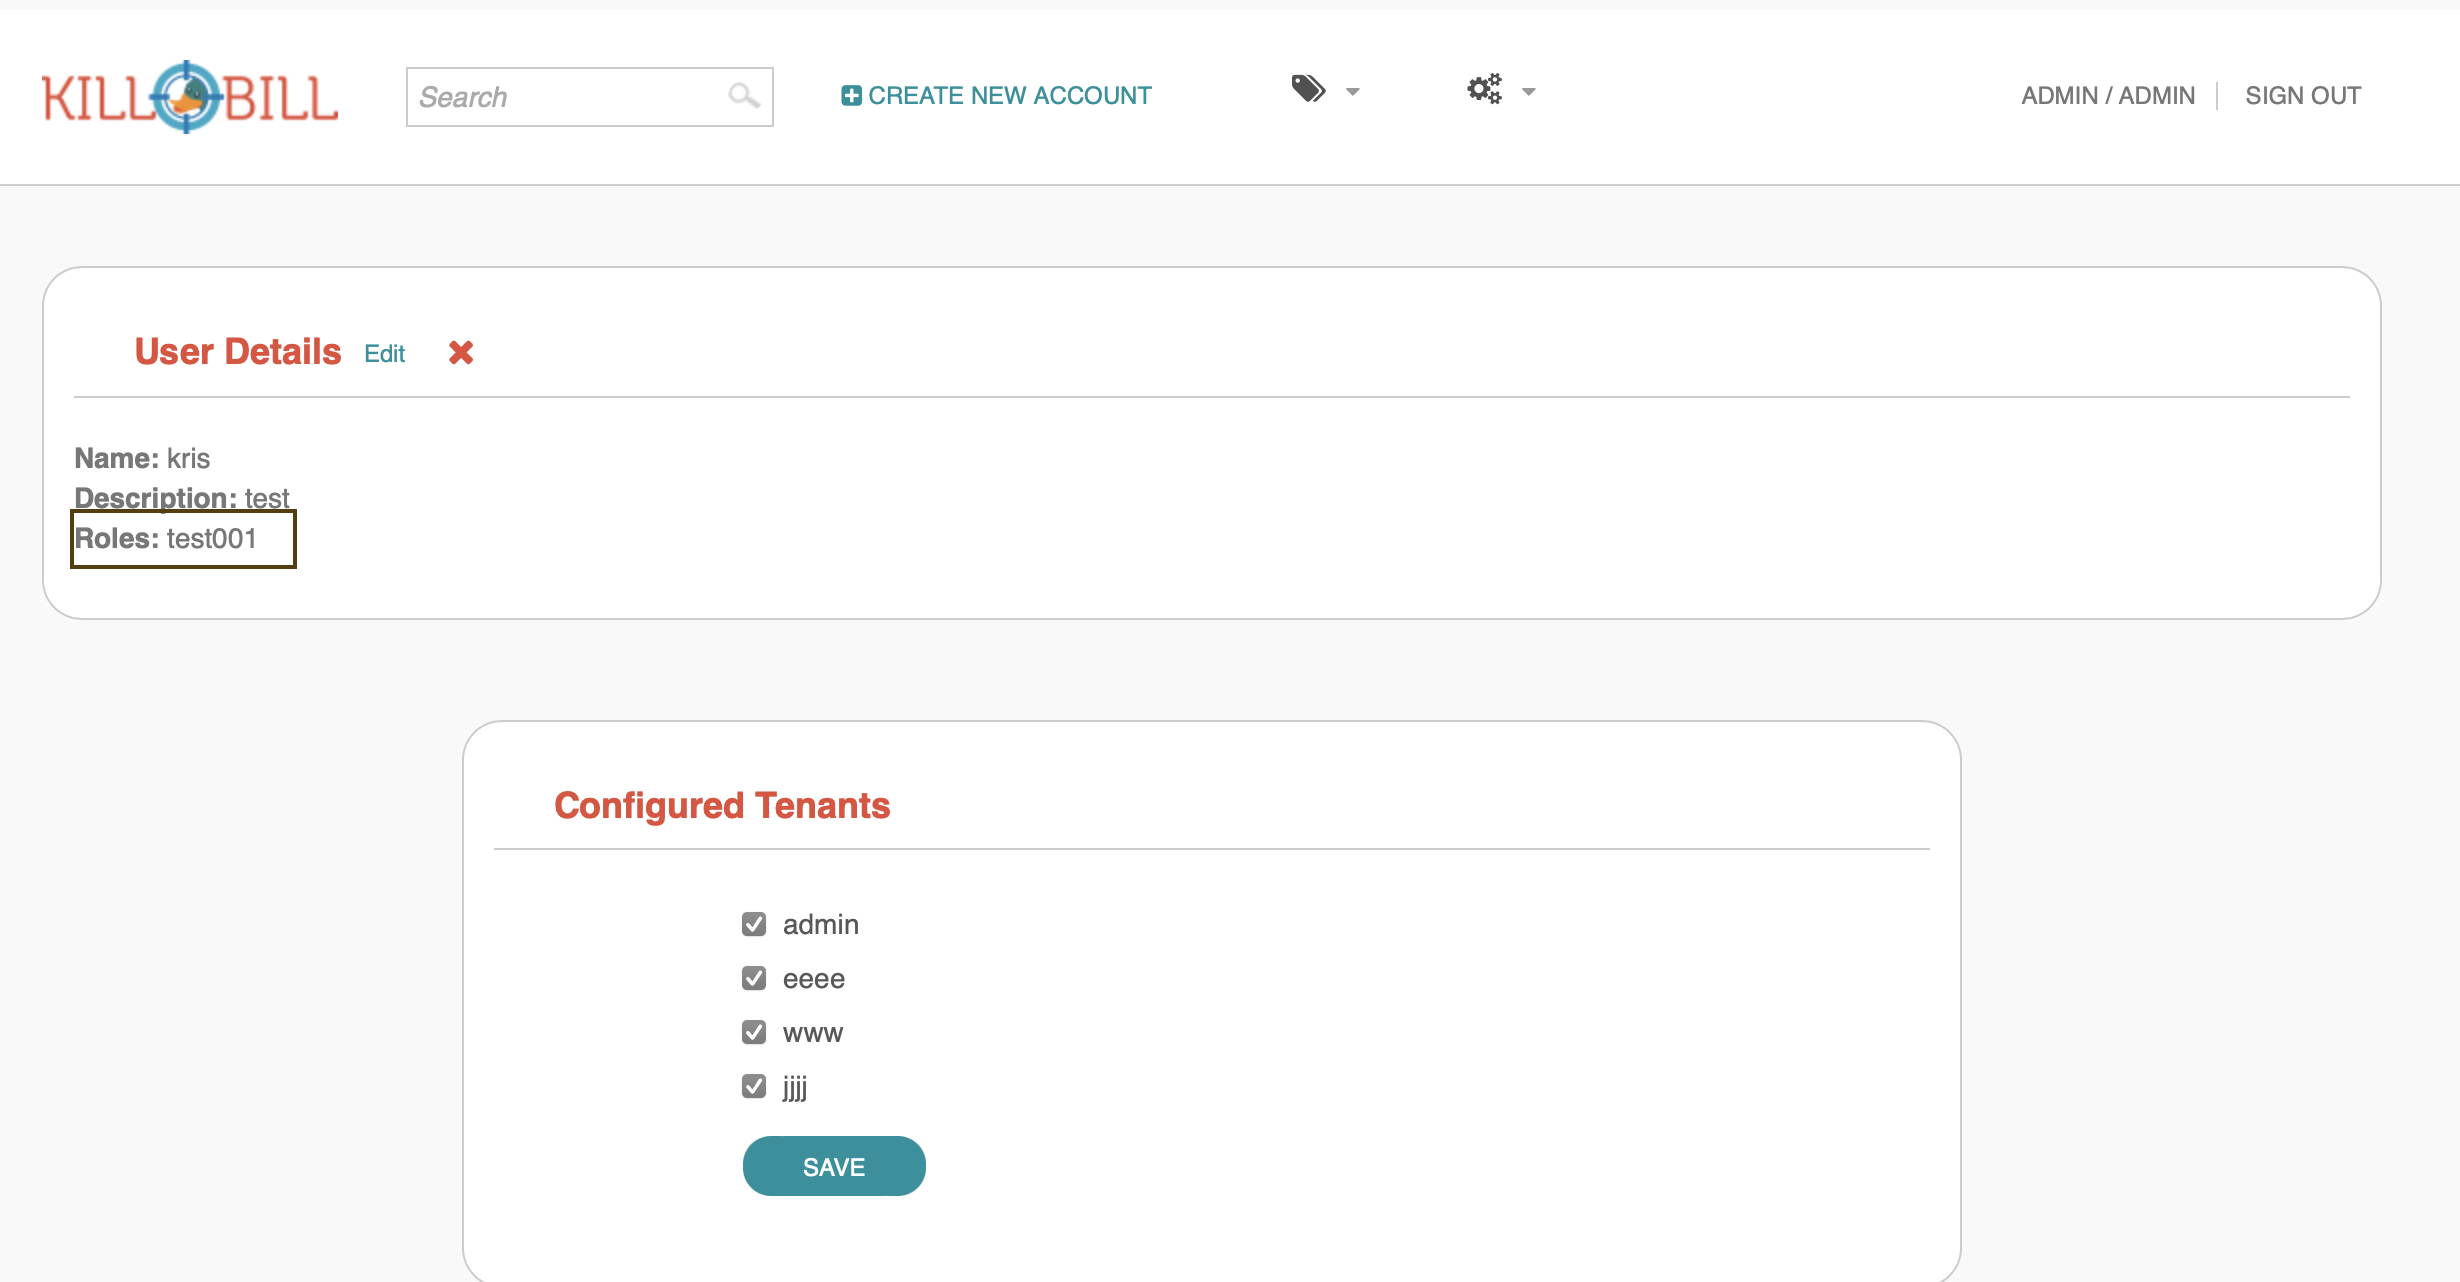Uncheck the admin tenant checkbox
The width and height of the screenshot is (2460, 1282).
click(x=754, y=924)
